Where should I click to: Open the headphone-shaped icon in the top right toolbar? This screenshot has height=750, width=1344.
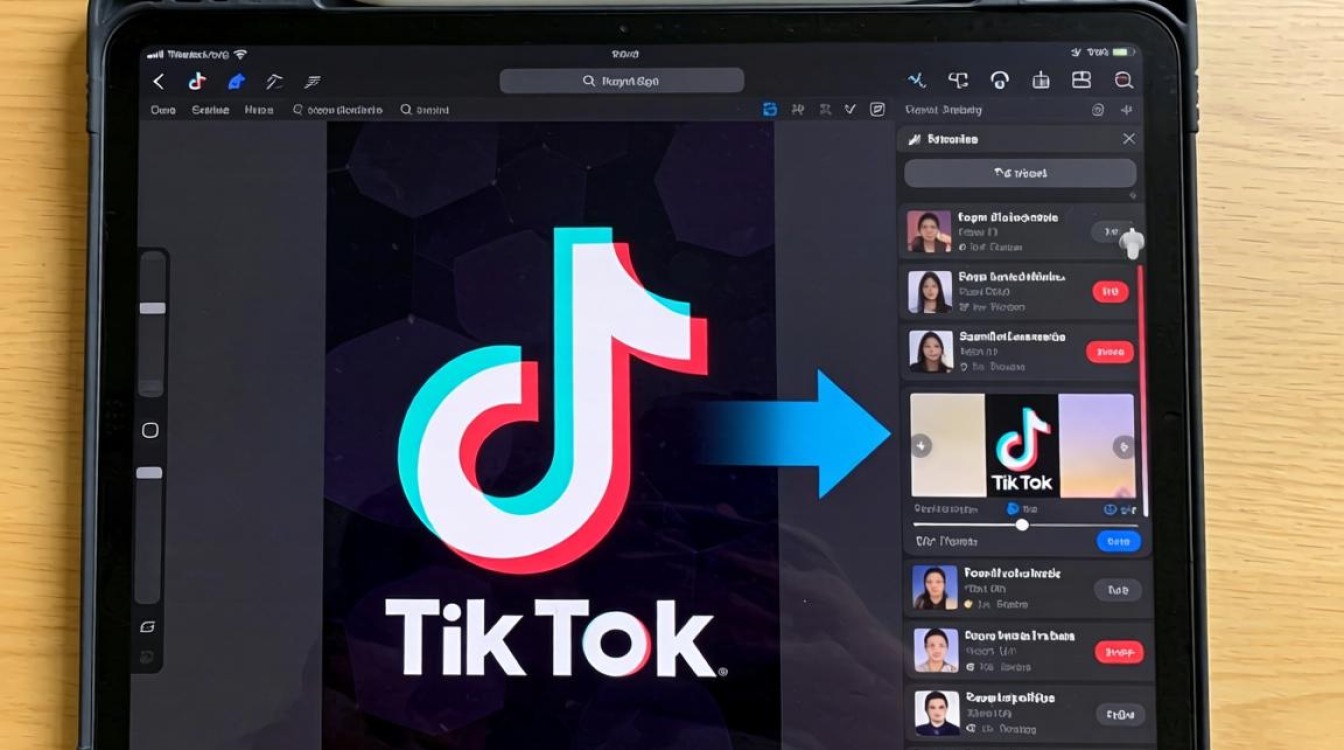tap(999, 81)
